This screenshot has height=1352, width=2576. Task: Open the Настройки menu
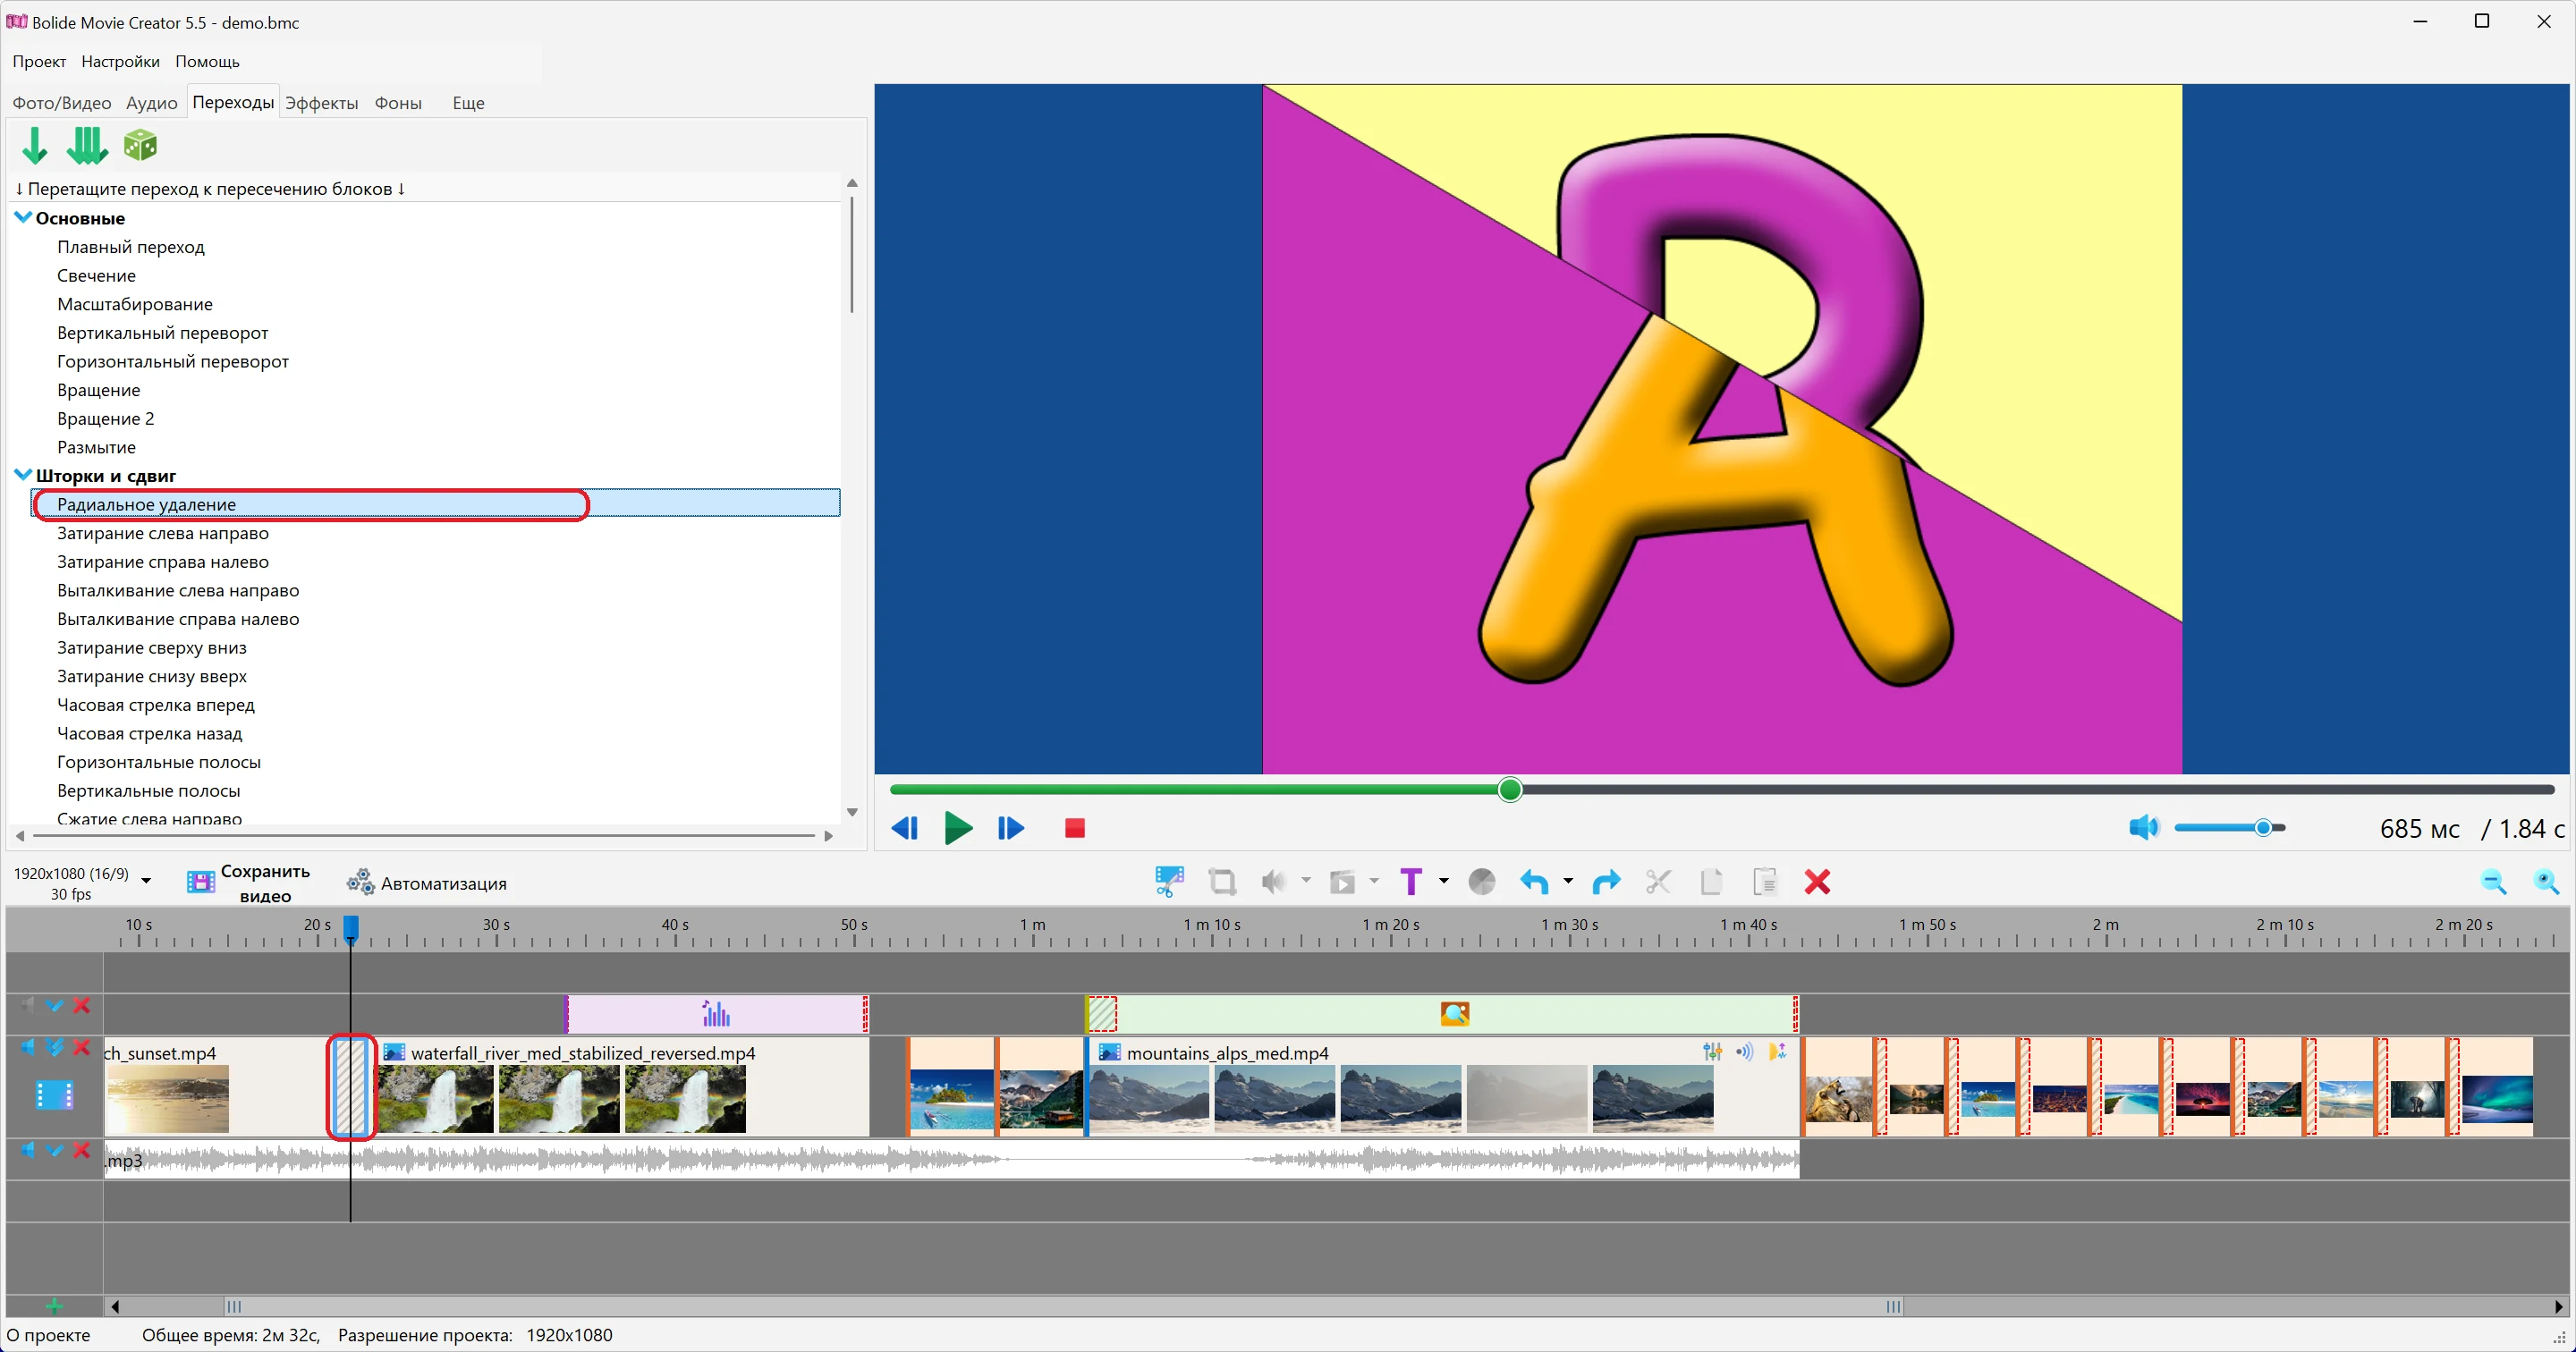coord(120,61)
